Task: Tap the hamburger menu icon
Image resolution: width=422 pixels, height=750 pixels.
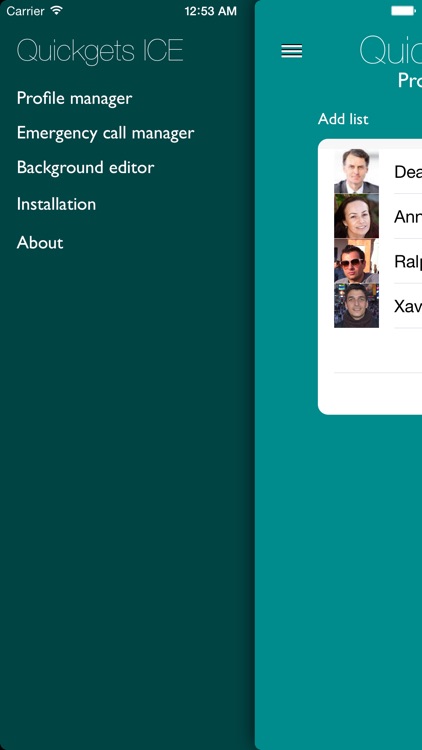Action: point(291,51)
